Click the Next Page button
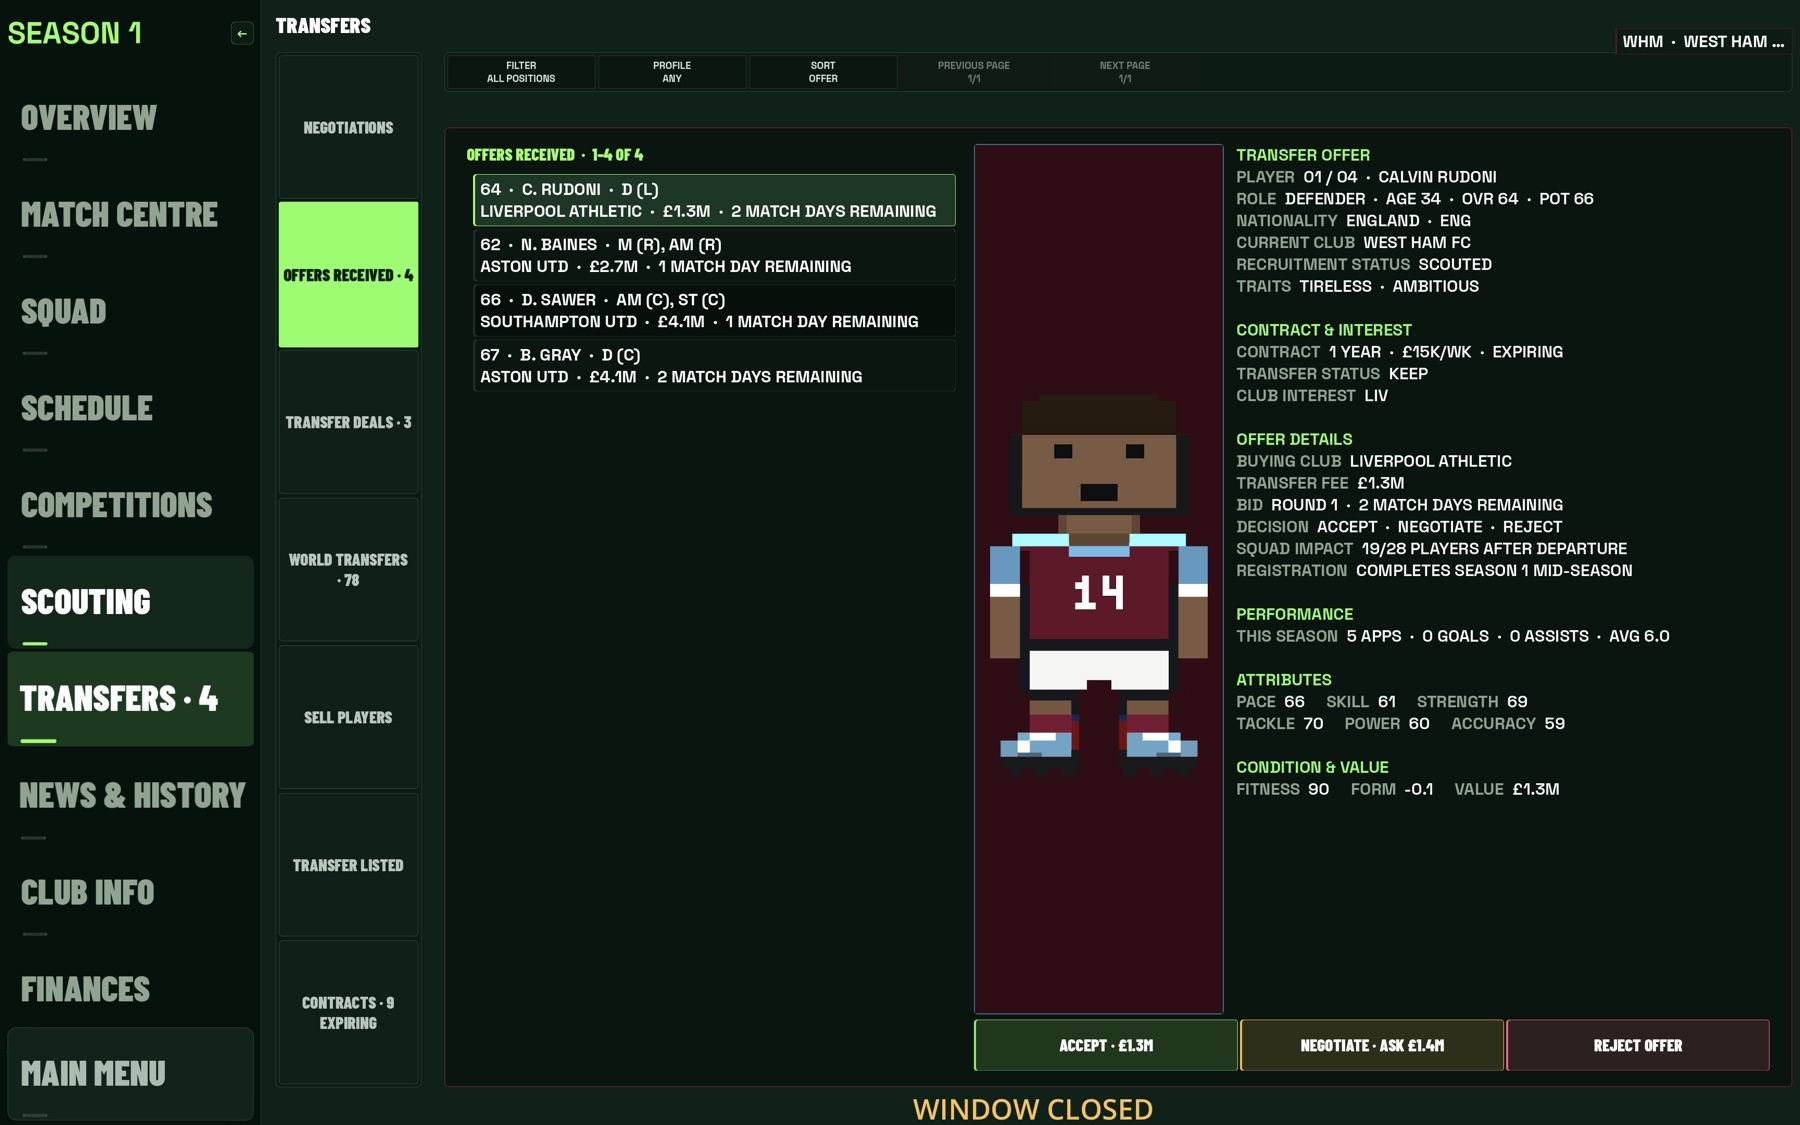Viewport: 1800px width, 1125px height. [x=1125, y=72]
